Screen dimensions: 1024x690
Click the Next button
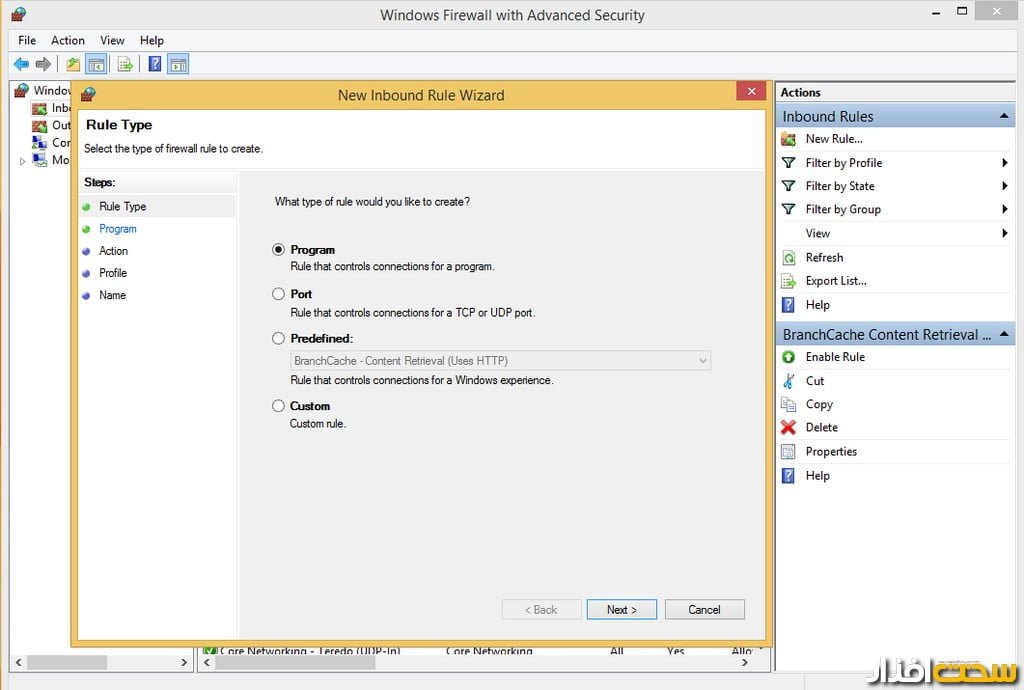click(x=621, y=609)
